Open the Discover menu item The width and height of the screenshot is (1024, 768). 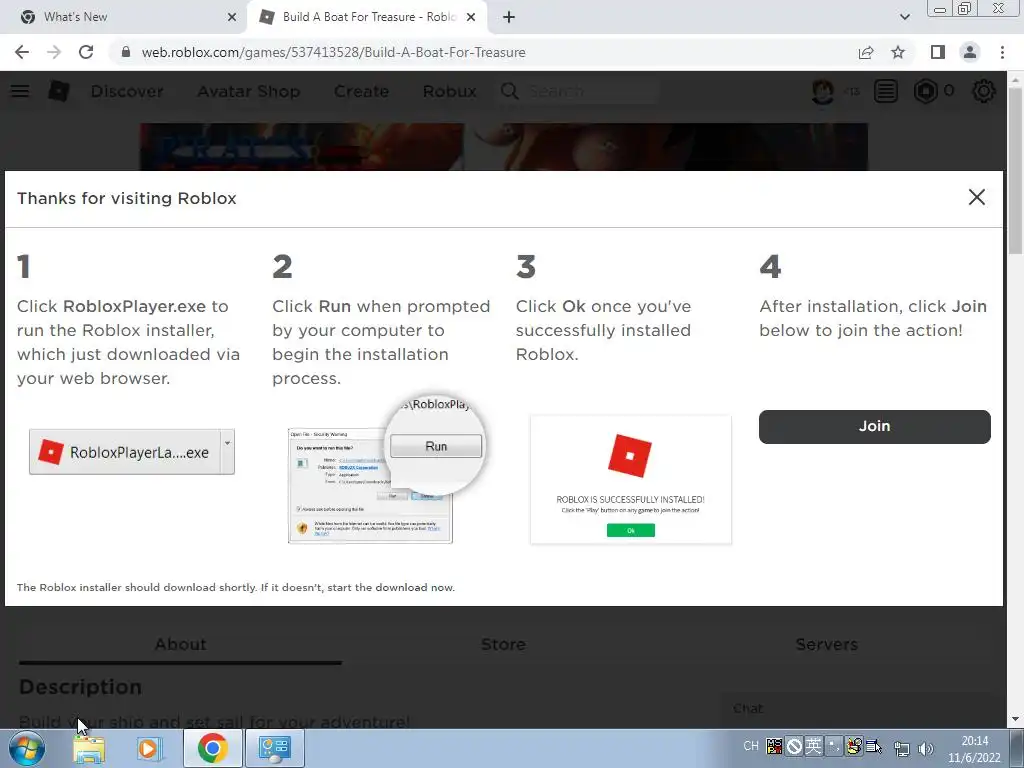click(127, 91)
